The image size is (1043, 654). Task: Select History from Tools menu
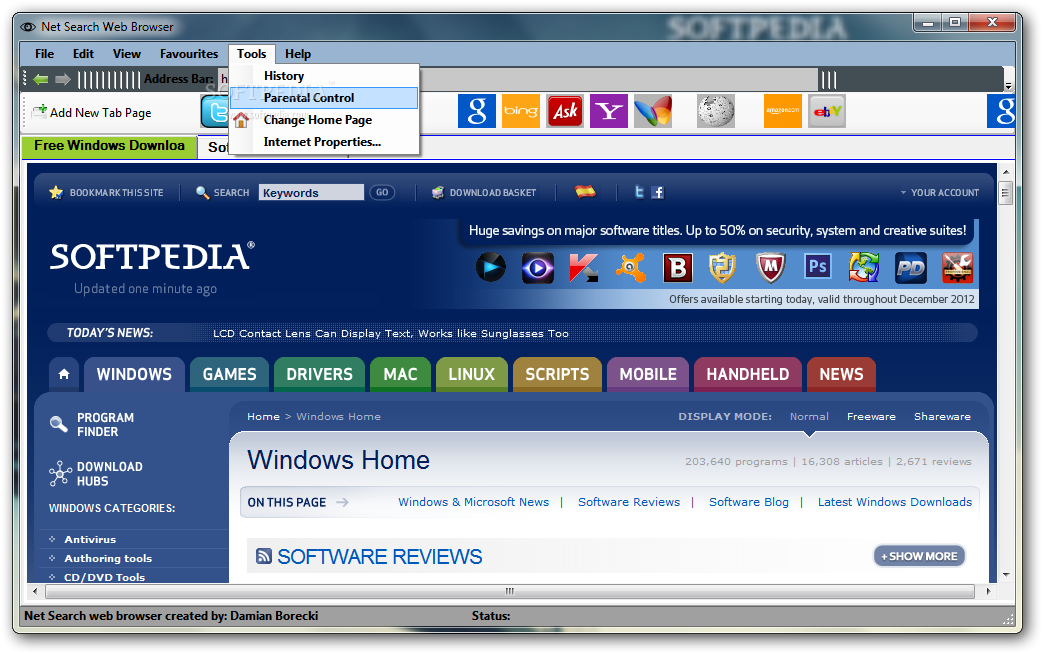[324, 76]
